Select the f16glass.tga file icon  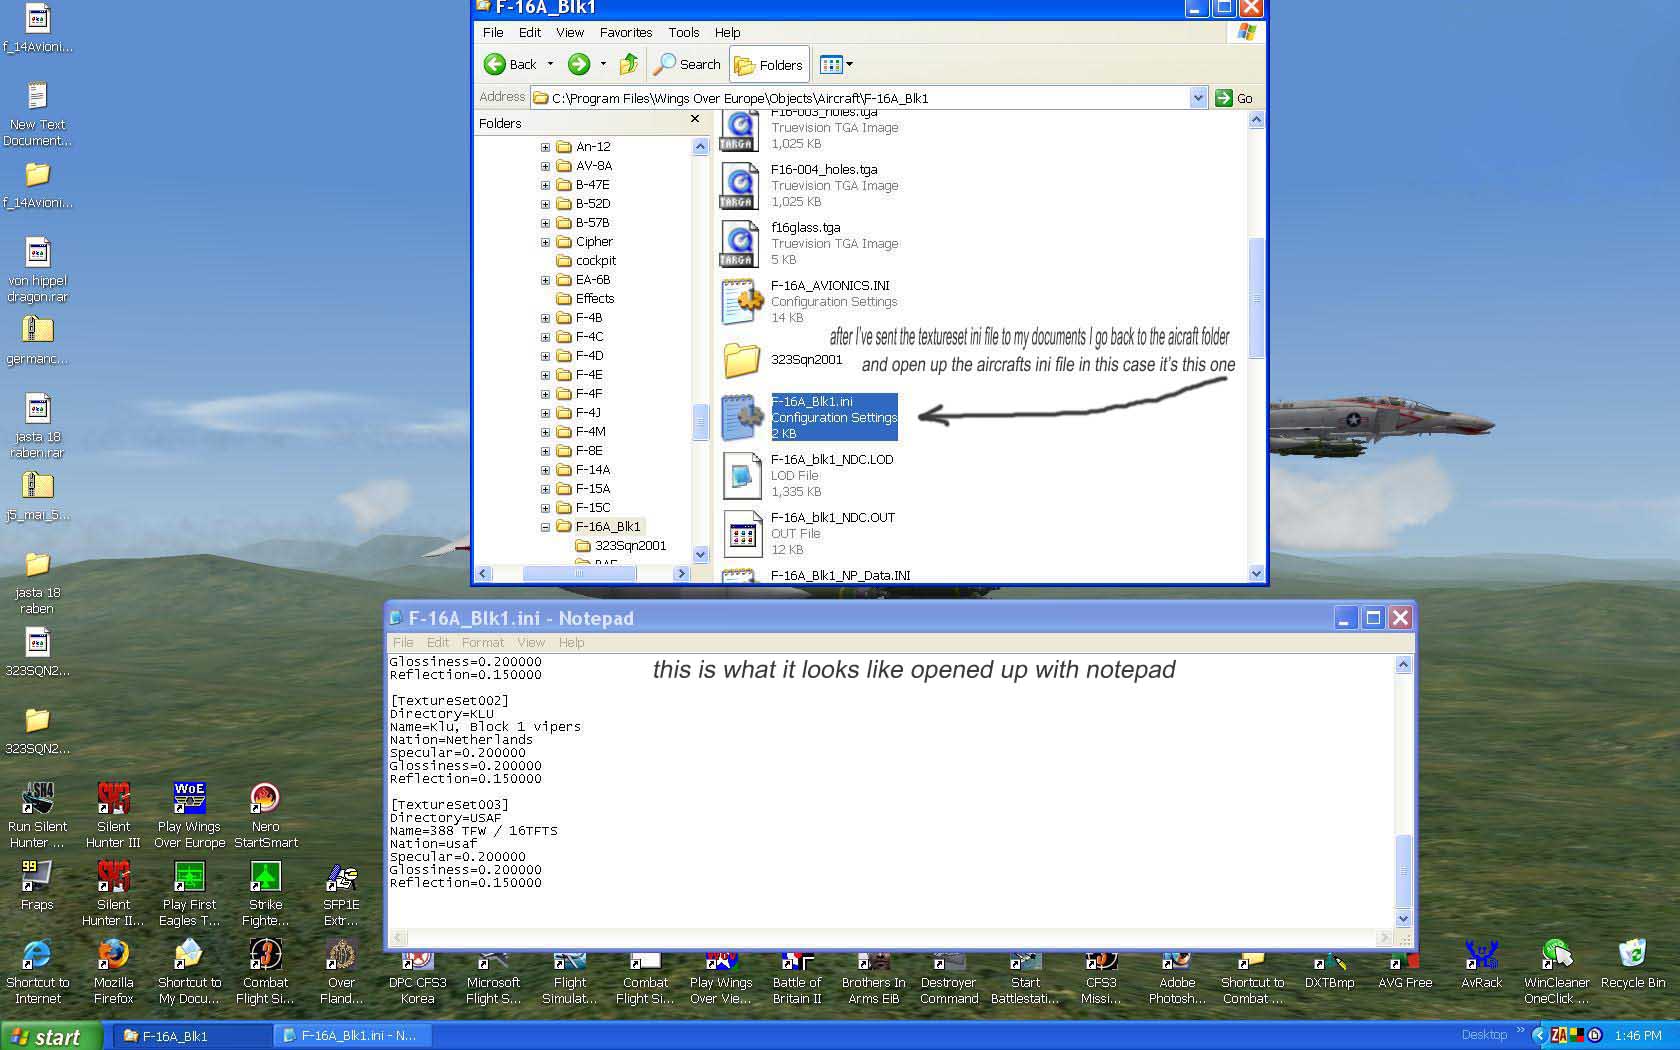pyautogui.click(x=740, y=244)
